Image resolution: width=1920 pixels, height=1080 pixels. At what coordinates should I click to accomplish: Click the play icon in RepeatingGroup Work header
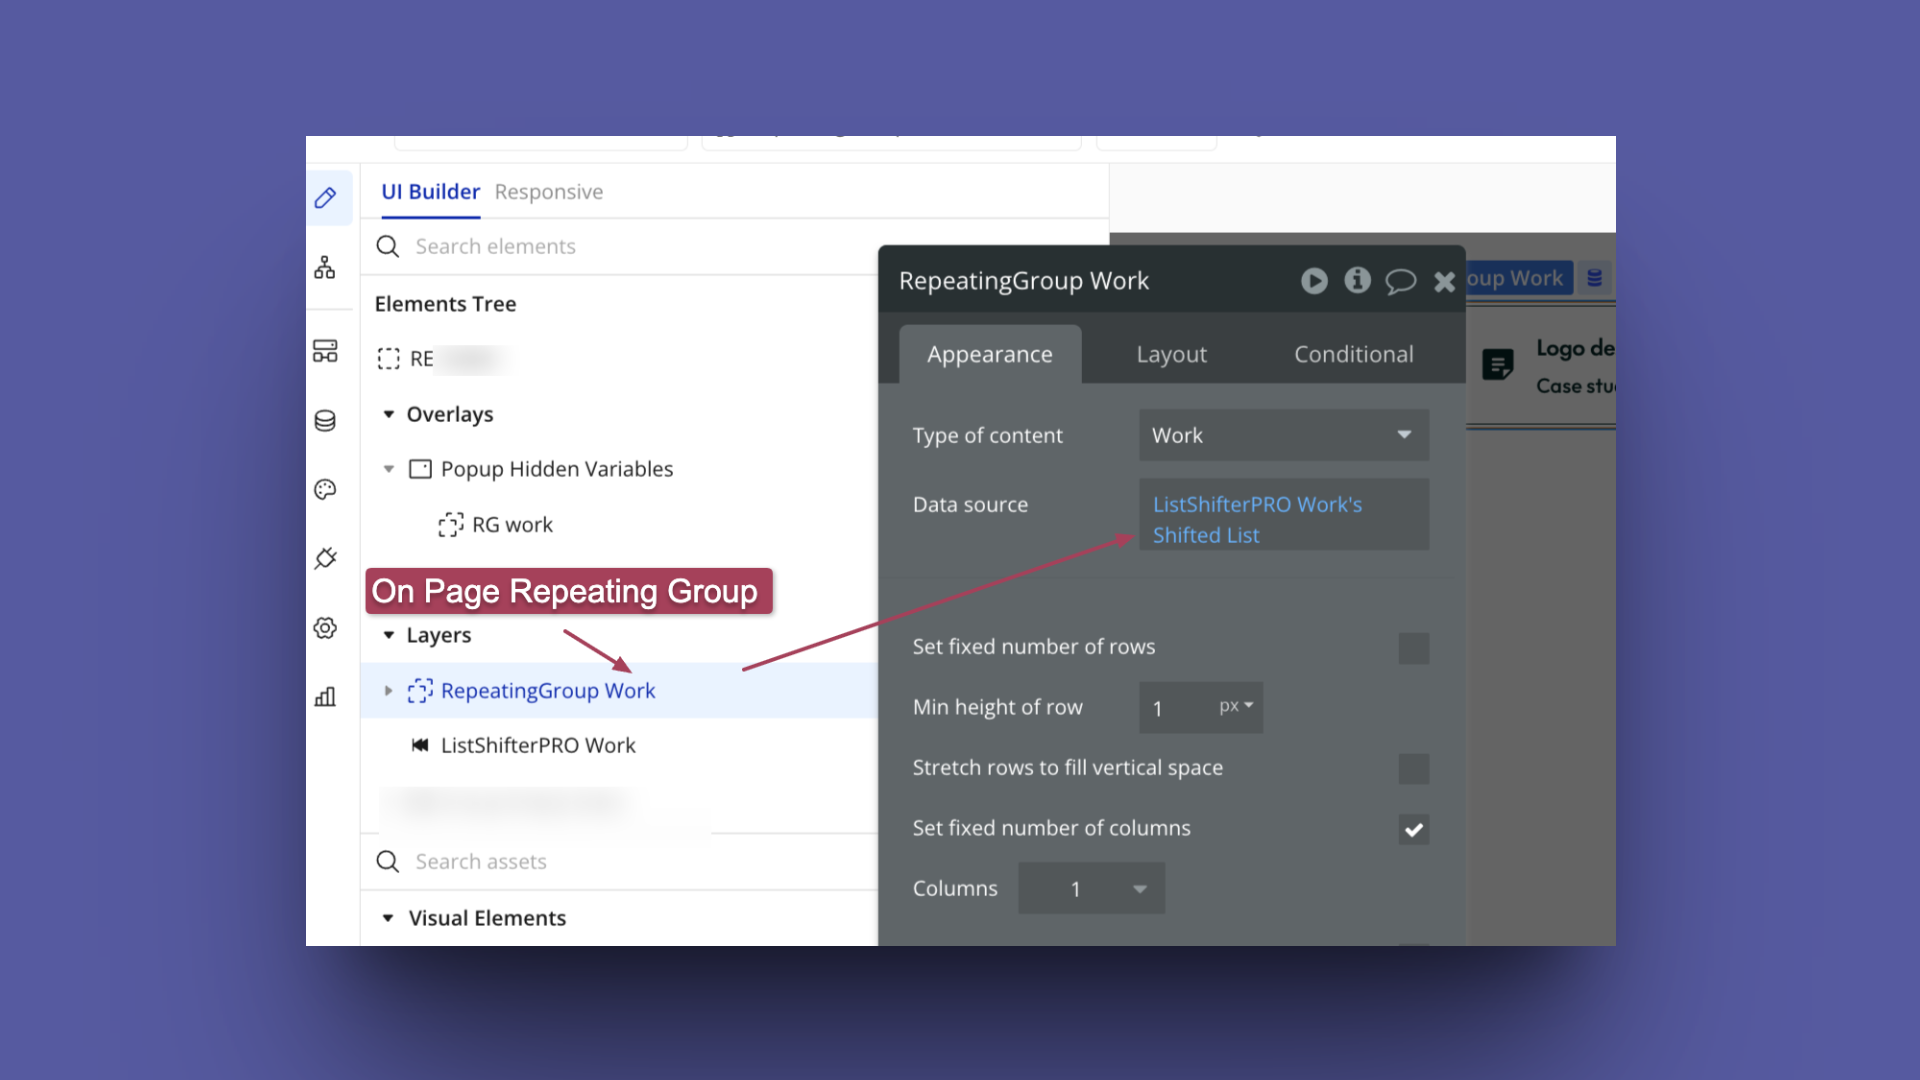click(x=1314, y=281)
